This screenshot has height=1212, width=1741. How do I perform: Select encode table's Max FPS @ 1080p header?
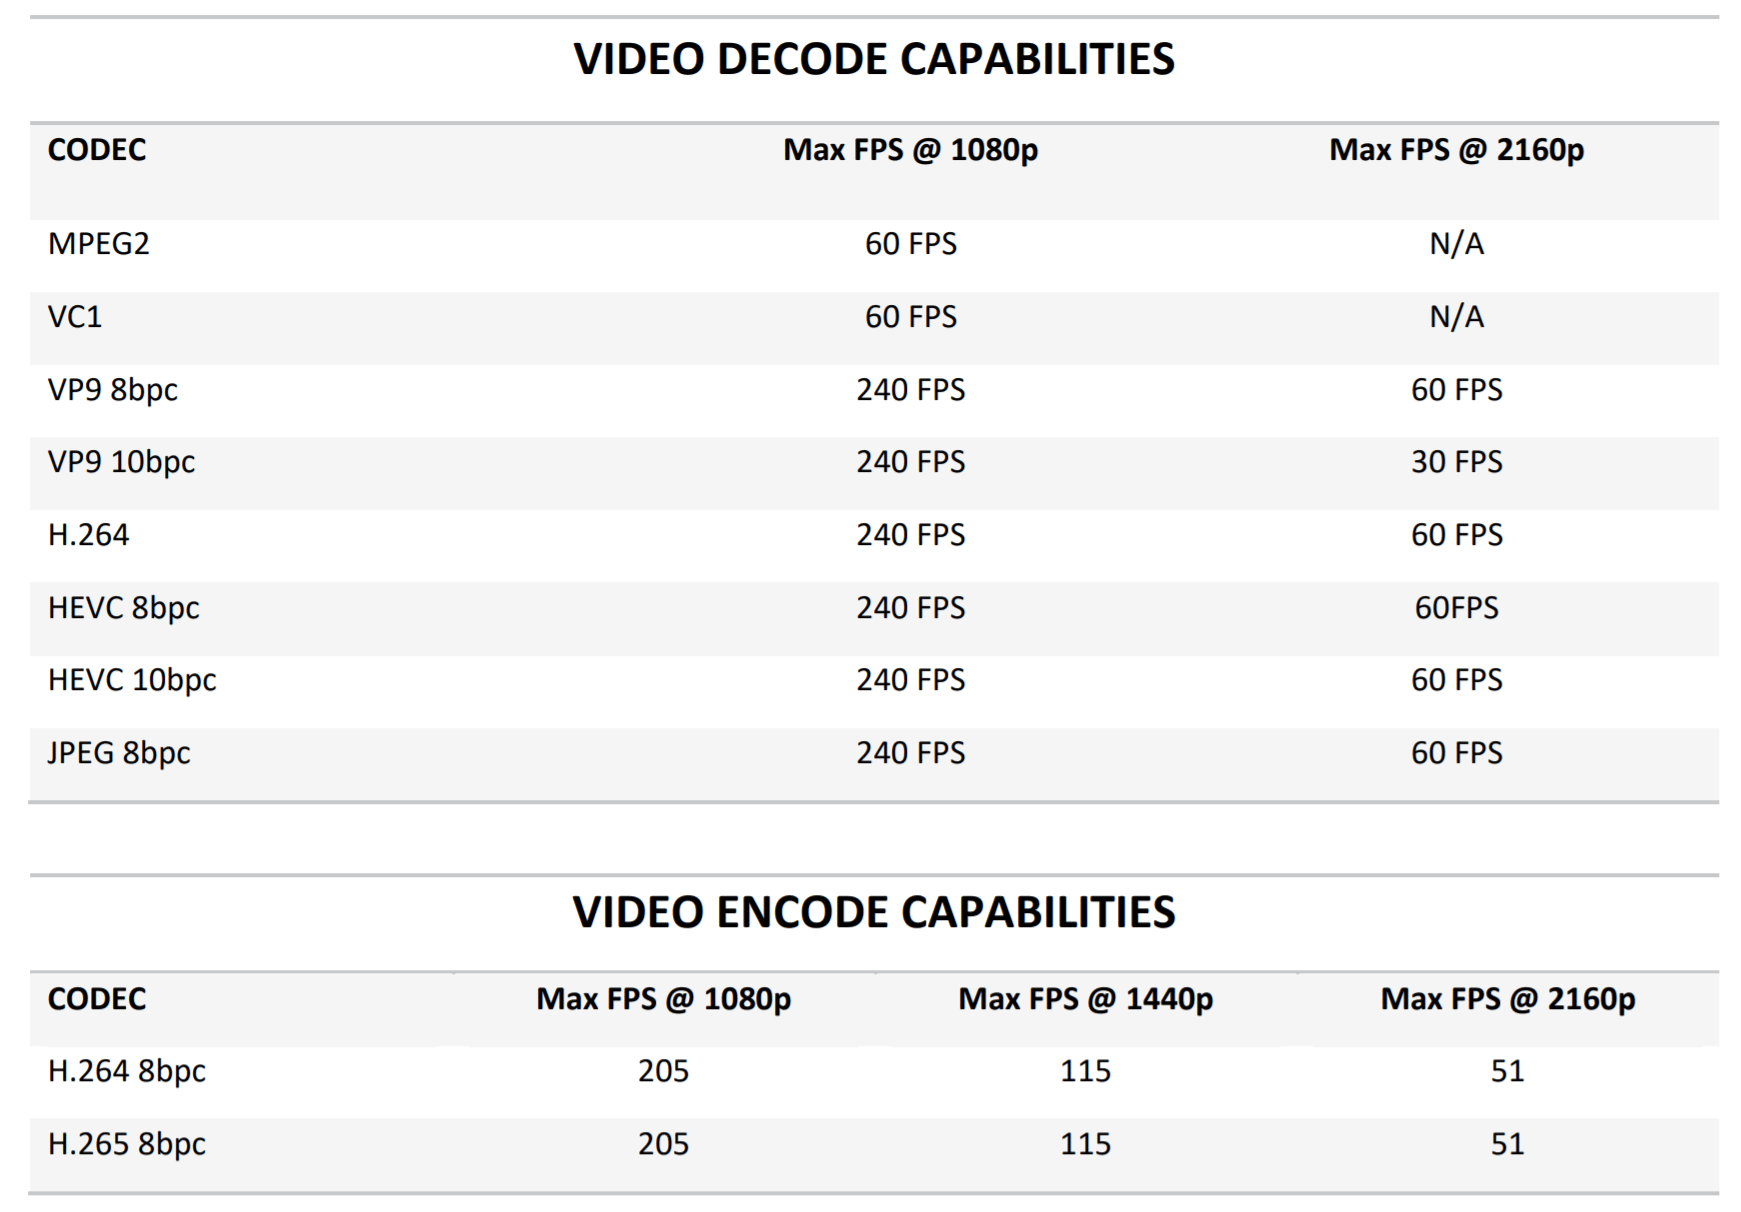click(x=663, y=999)
